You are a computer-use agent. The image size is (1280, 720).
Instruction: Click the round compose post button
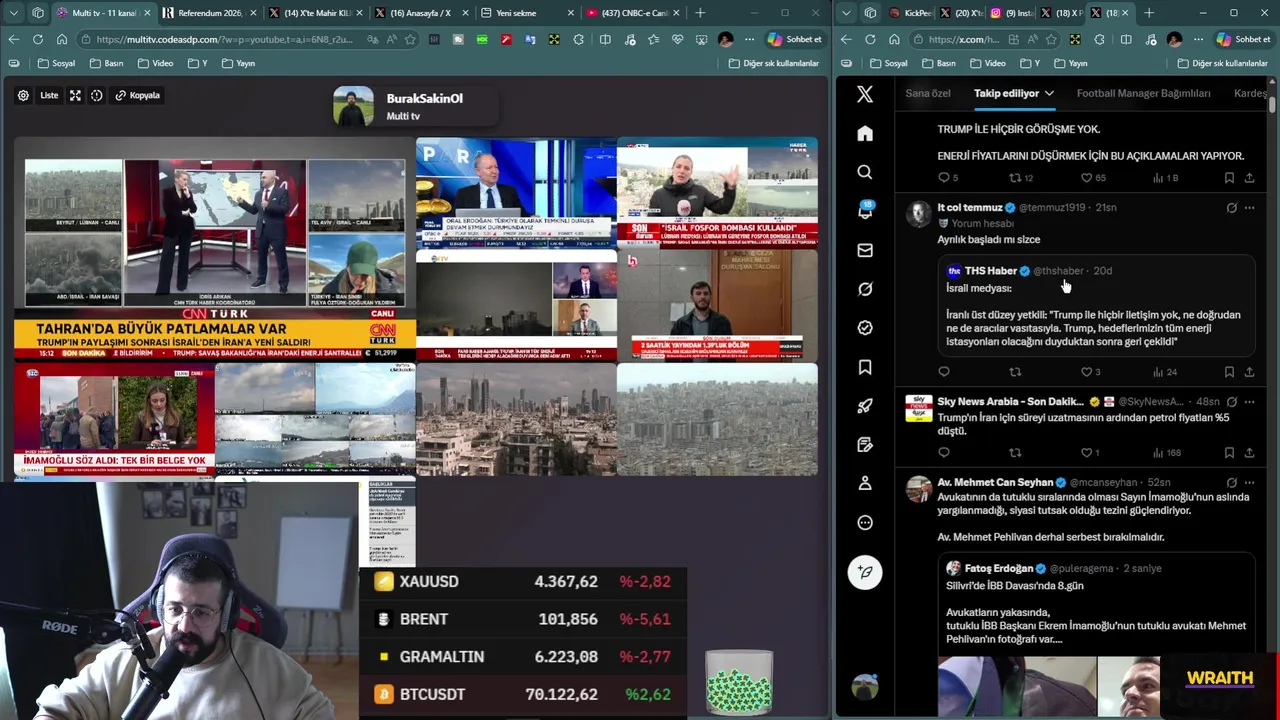(x=865, y=572)
